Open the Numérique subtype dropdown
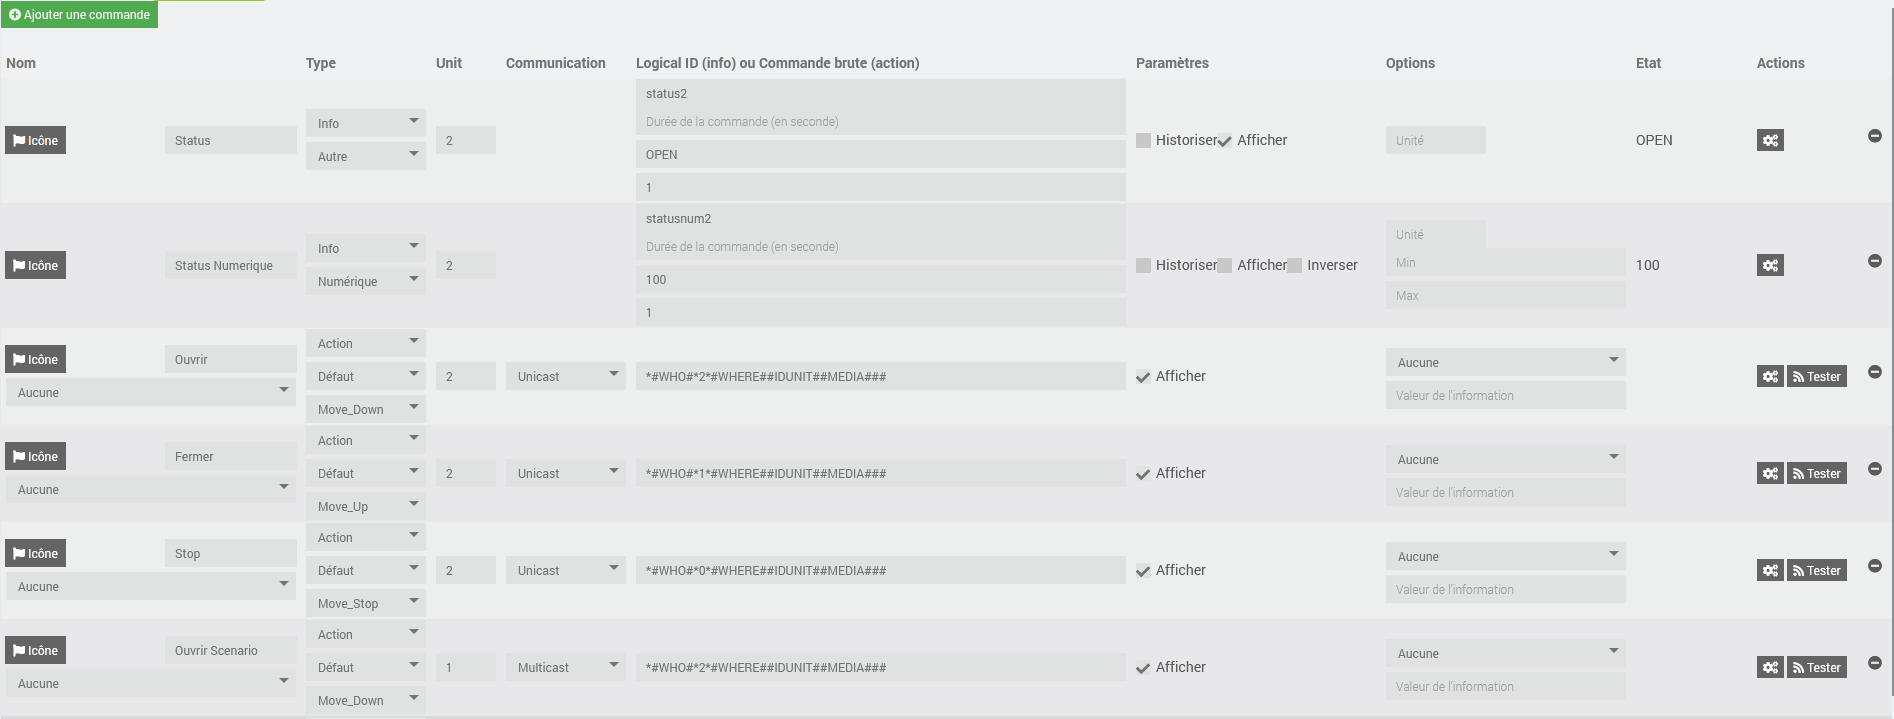This screenshot has height=719, width=1894. tap(366, 282)
